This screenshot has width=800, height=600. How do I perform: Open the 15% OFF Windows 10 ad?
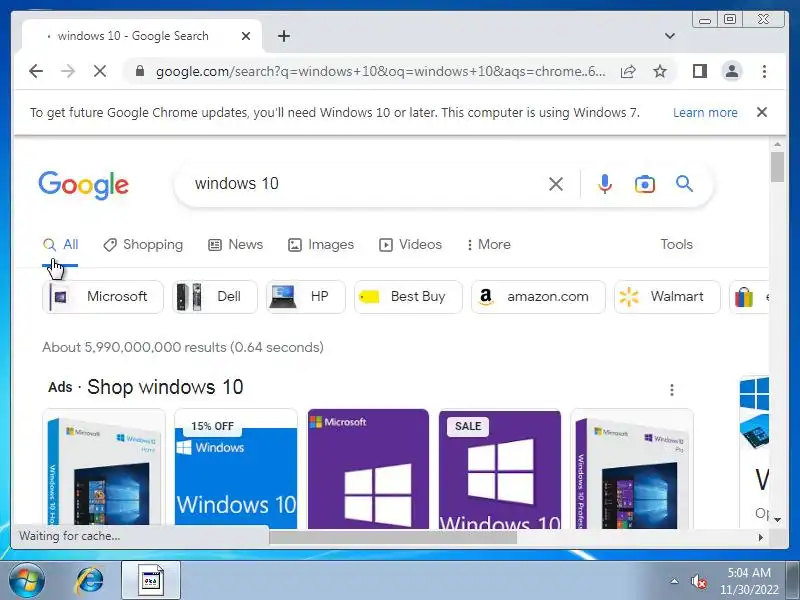tap(236, 468)
